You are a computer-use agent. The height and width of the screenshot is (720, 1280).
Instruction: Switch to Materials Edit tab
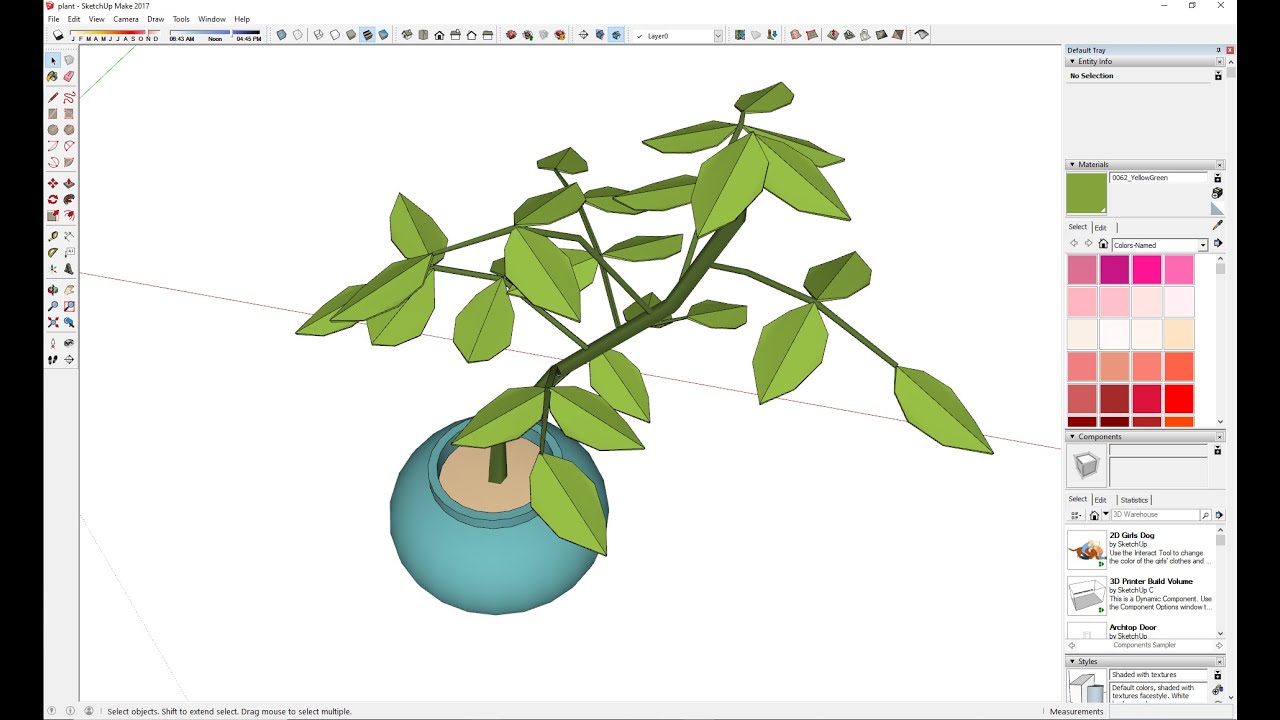[x=1100, y=227]
